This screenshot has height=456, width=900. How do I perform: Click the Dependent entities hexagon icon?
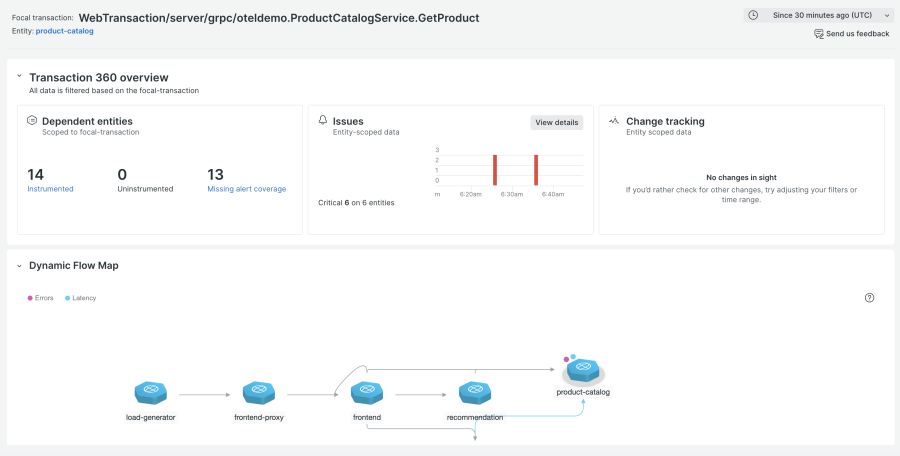tap(32, 121)
